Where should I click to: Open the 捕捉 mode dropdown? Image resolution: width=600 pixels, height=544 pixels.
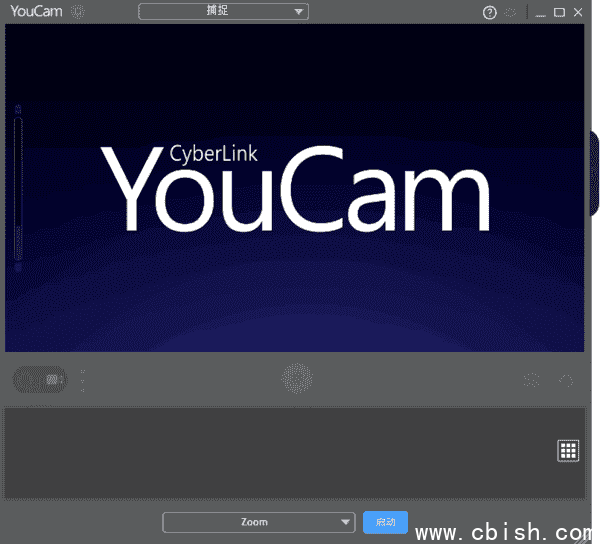[223, 11]
